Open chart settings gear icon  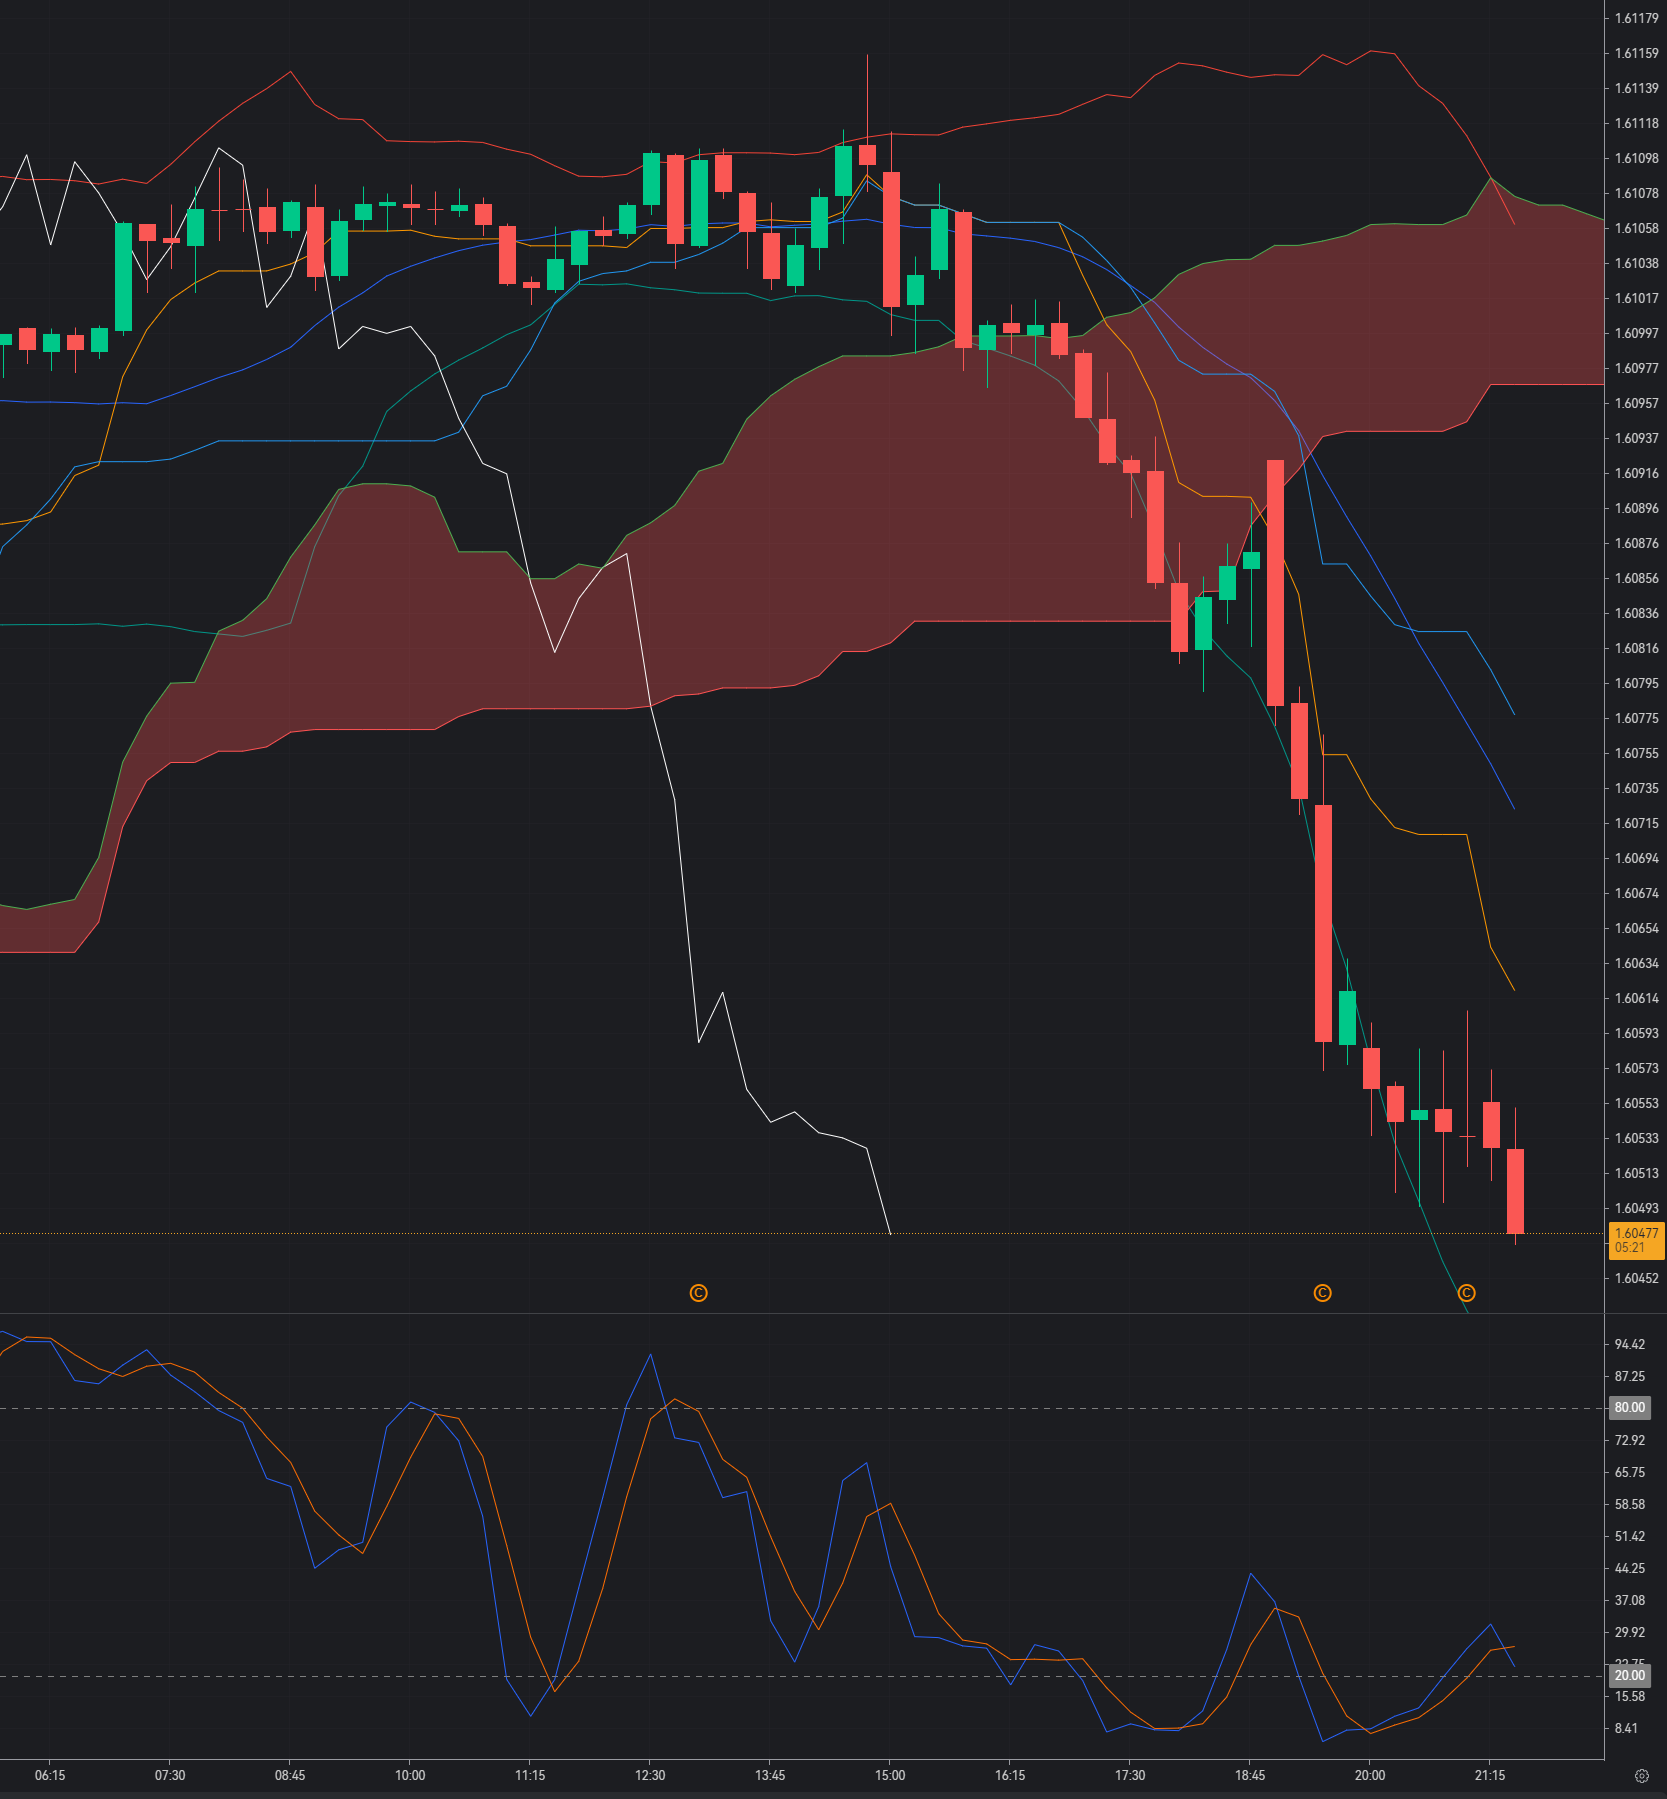point(1641,1776)
